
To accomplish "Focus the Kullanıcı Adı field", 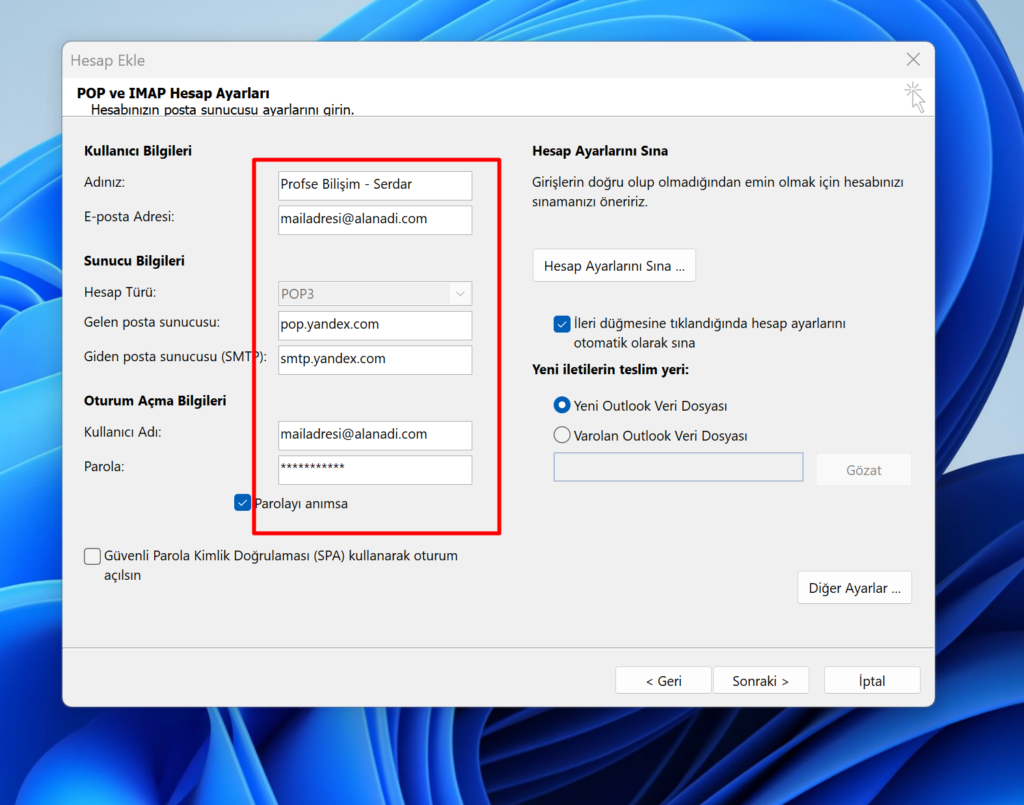I will coord(375,435).
